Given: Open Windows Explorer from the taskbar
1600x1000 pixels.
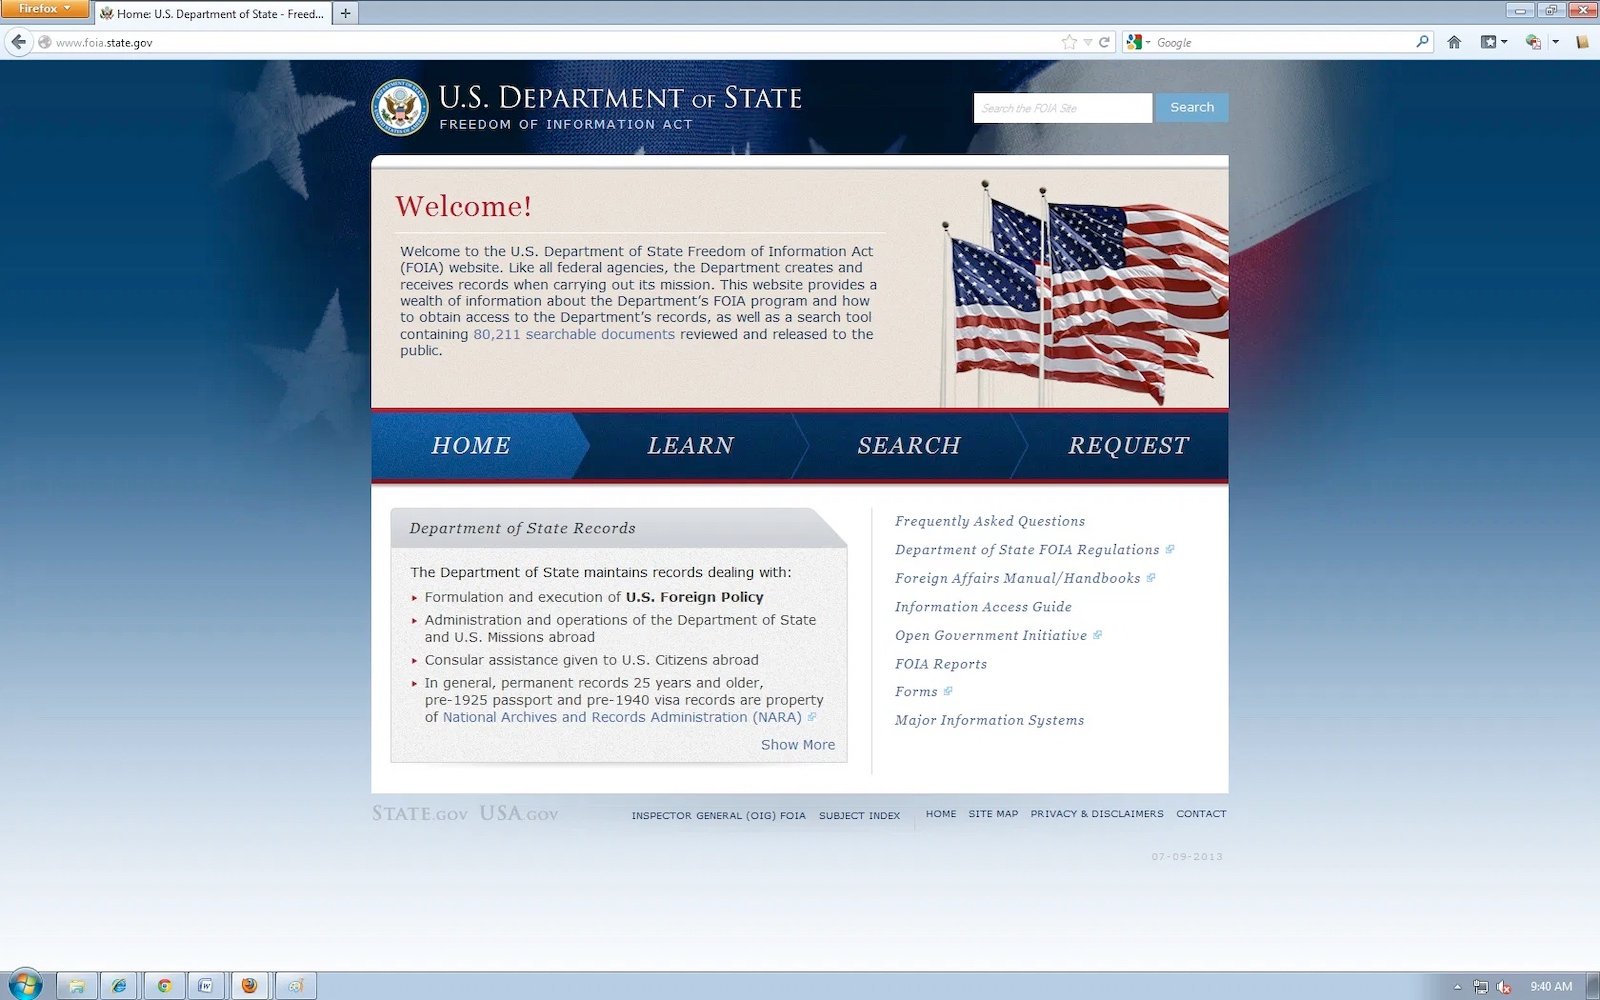Looking at the screenshot, I should click(76, 986).
